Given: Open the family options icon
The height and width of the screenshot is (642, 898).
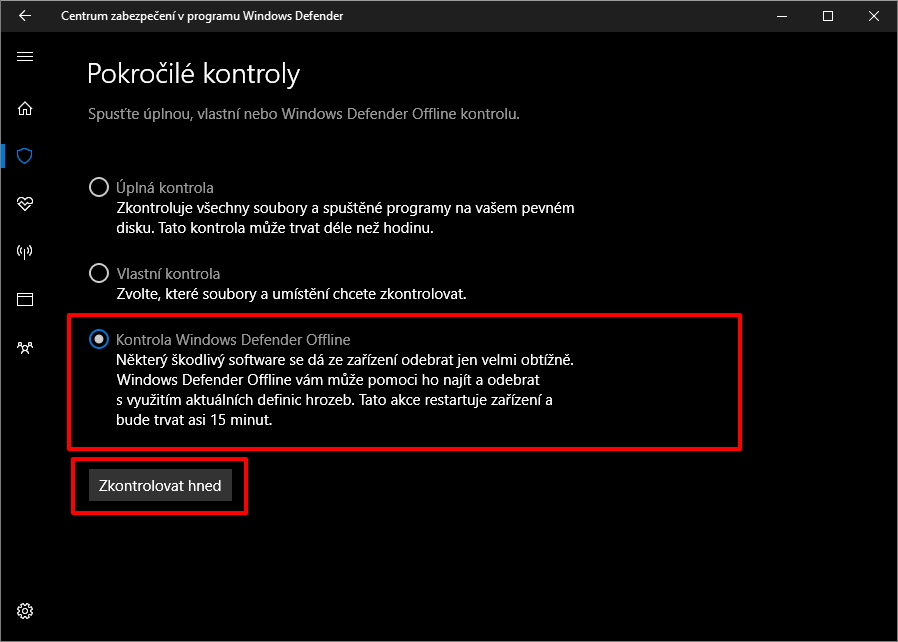Looking at the screenshot, I should coord(25,347).
